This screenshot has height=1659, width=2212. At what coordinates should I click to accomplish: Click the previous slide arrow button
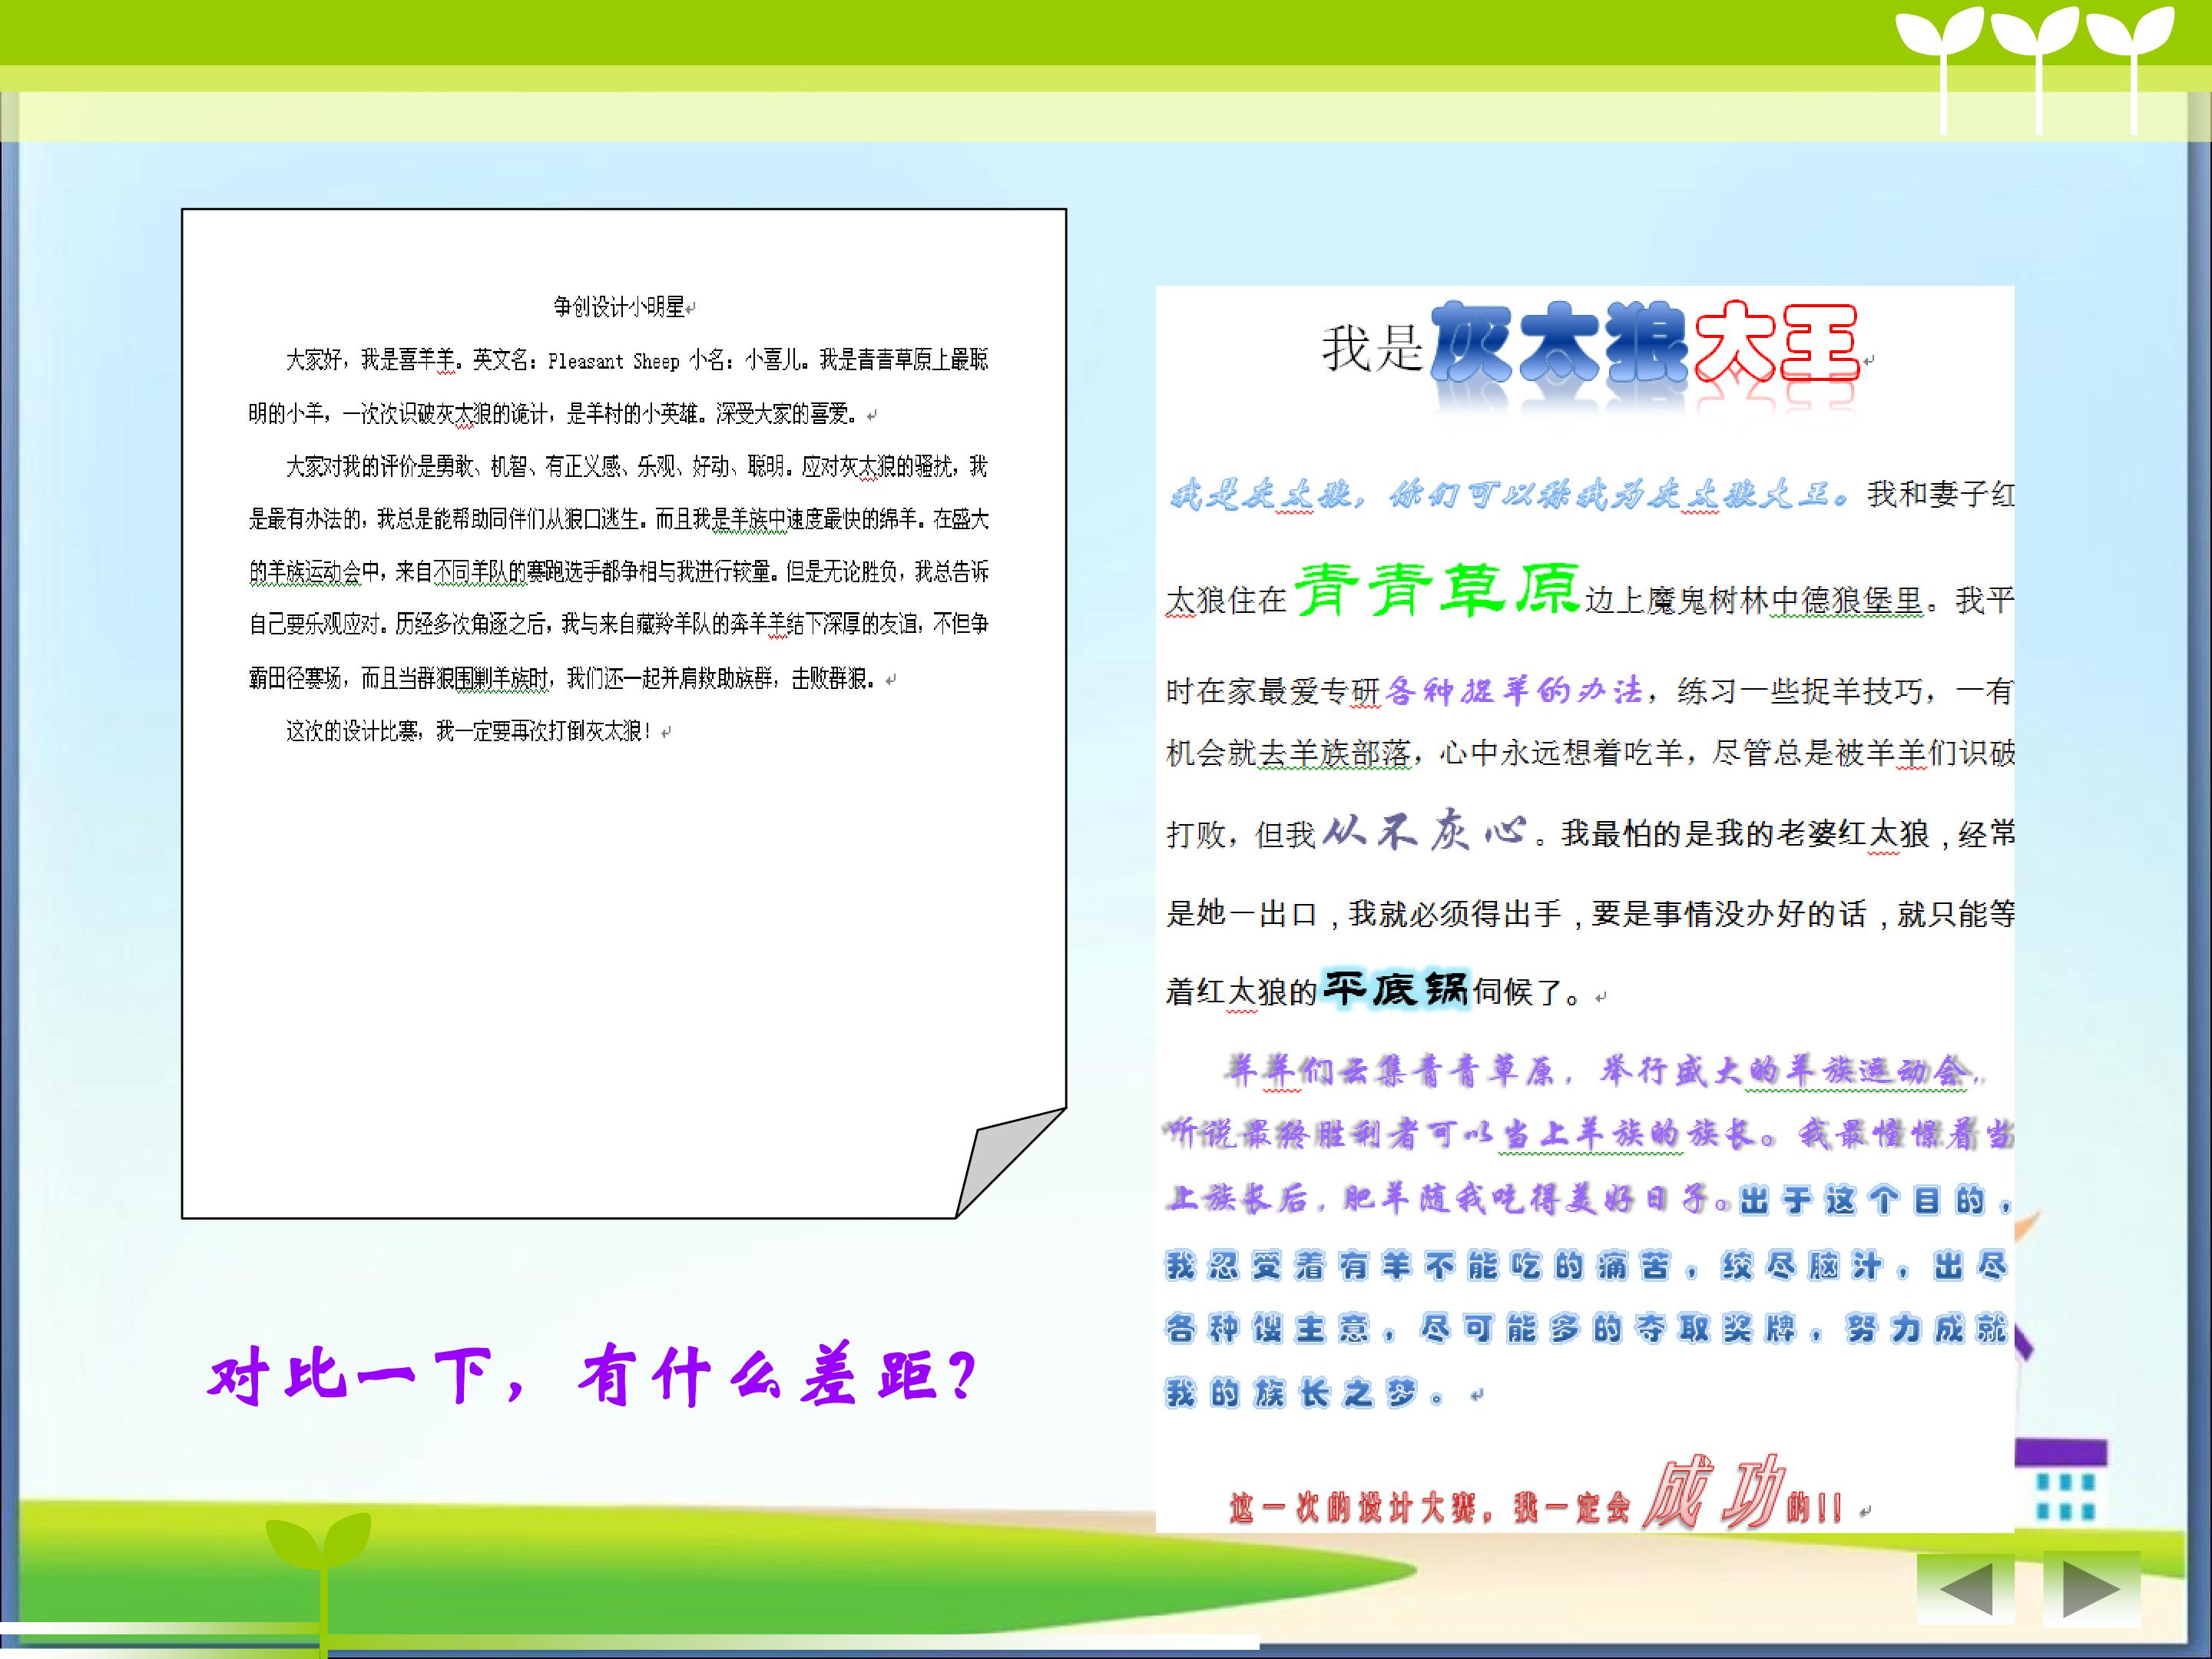(1965, 1587)
